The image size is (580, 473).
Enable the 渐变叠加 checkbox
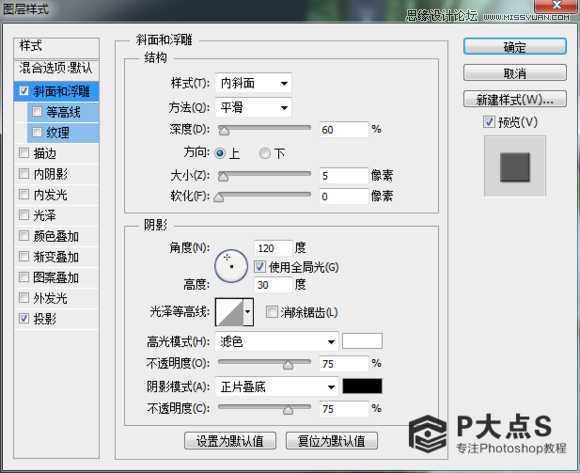(x=24, y=256)
